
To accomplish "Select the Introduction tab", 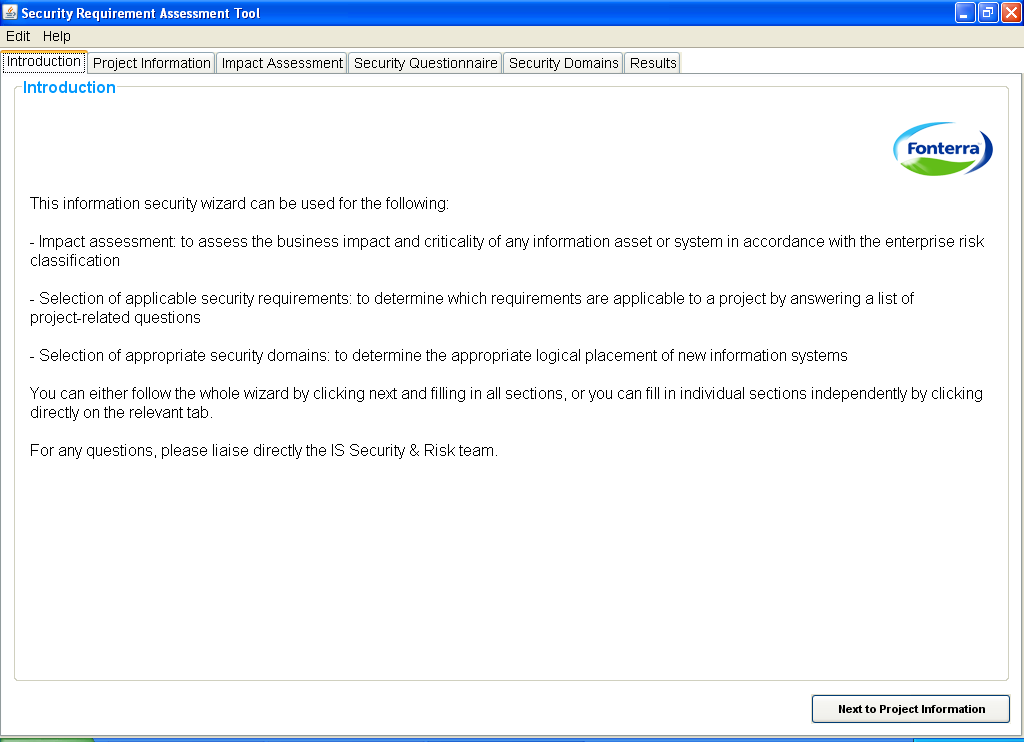I will point(44,62).
